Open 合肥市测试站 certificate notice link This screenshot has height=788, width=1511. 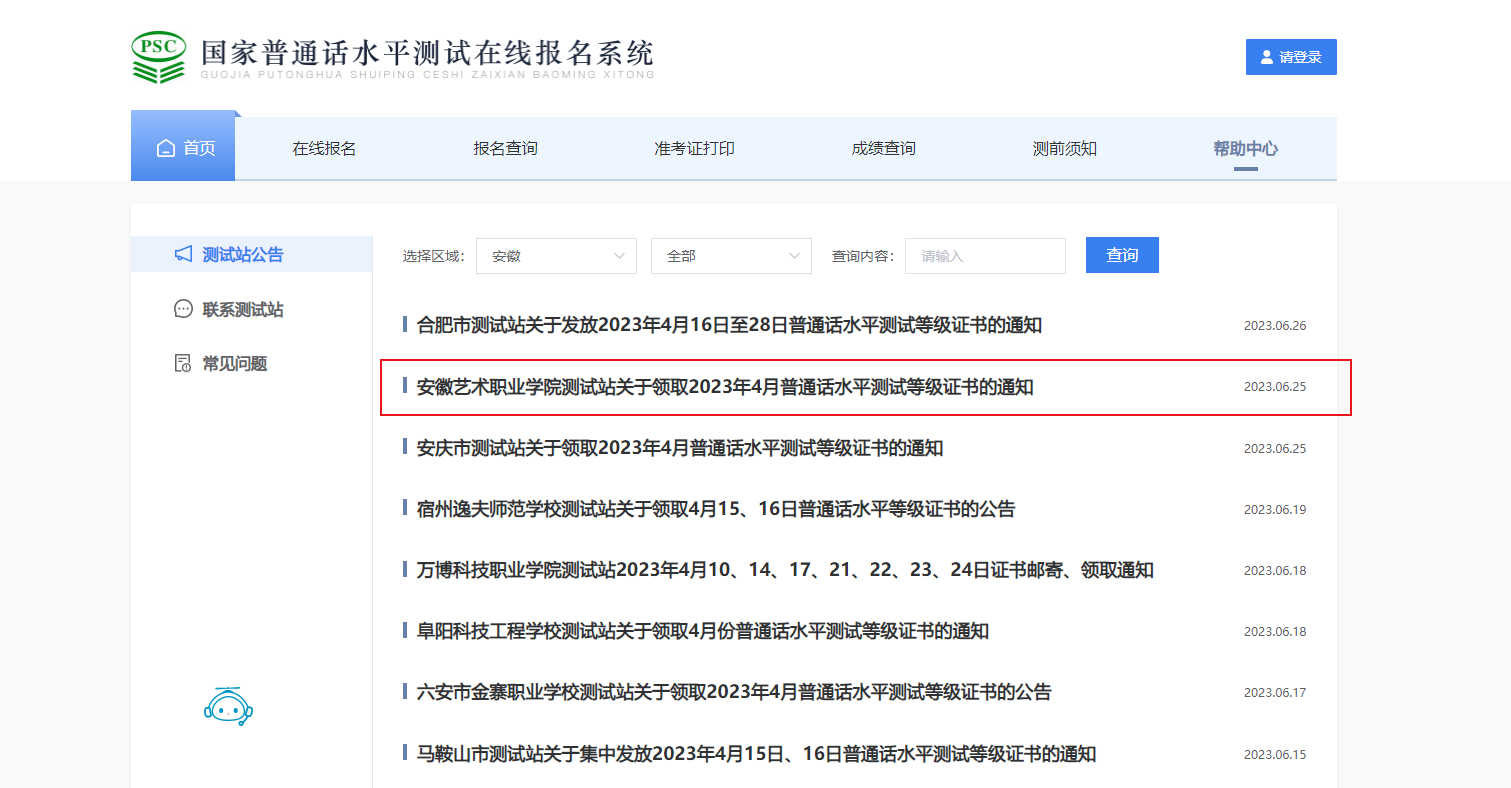[729, 325]
